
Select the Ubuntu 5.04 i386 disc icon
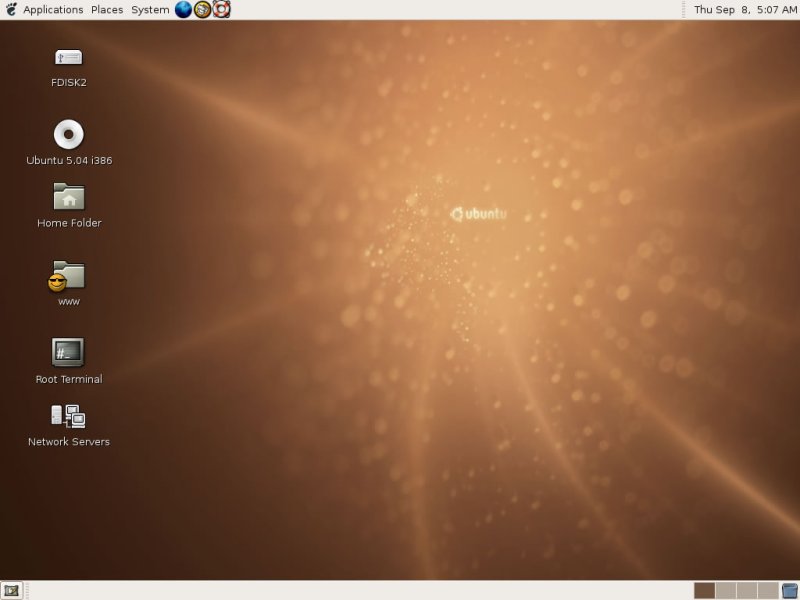pyautogui.click(x=68, y=134)
